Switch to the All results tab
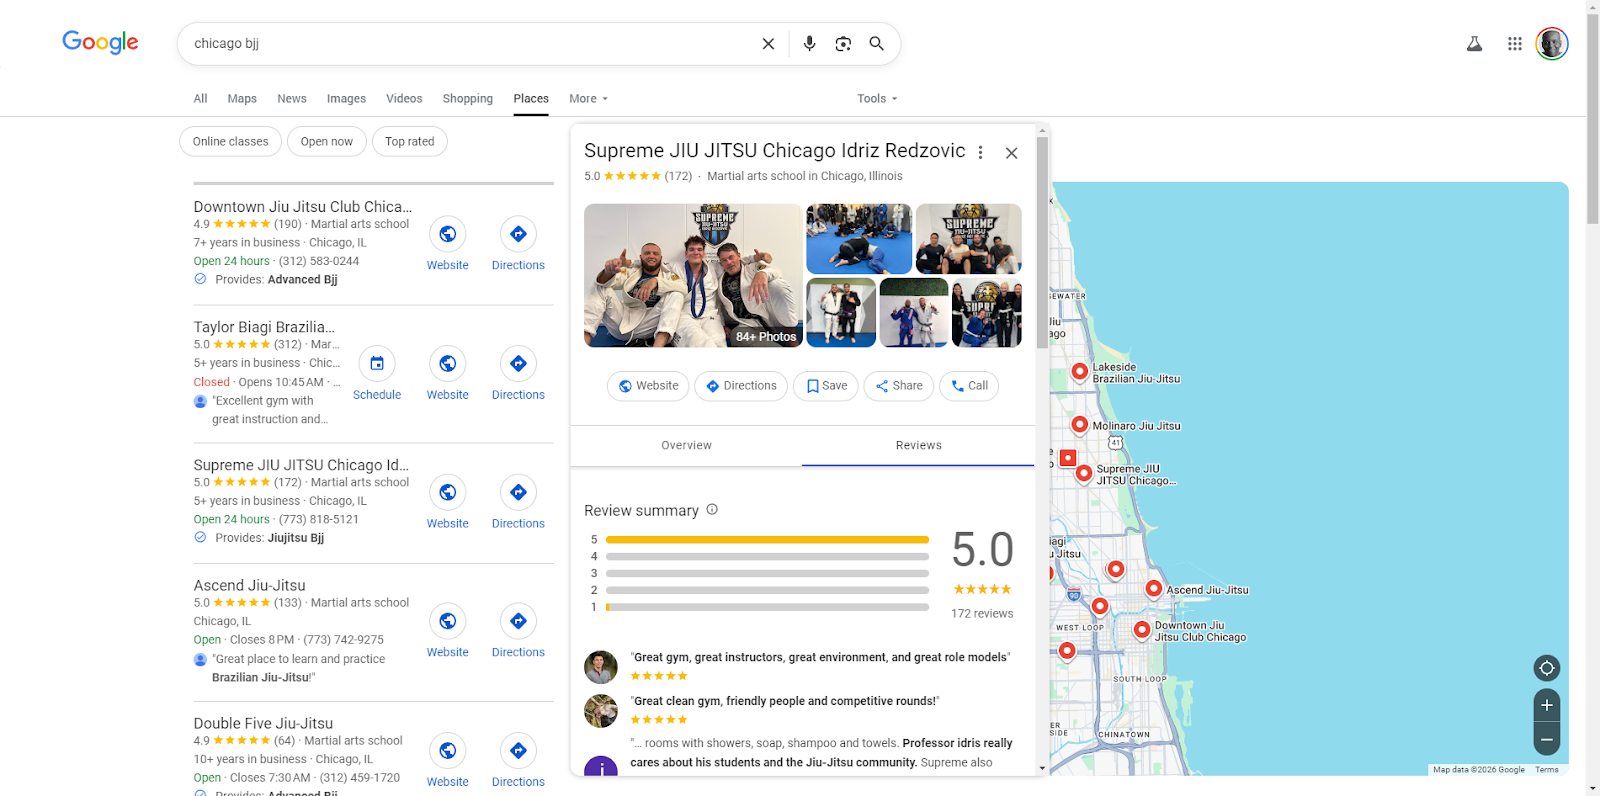The height and width of the screenshot is (796, 1600). (x=200, y=99)
